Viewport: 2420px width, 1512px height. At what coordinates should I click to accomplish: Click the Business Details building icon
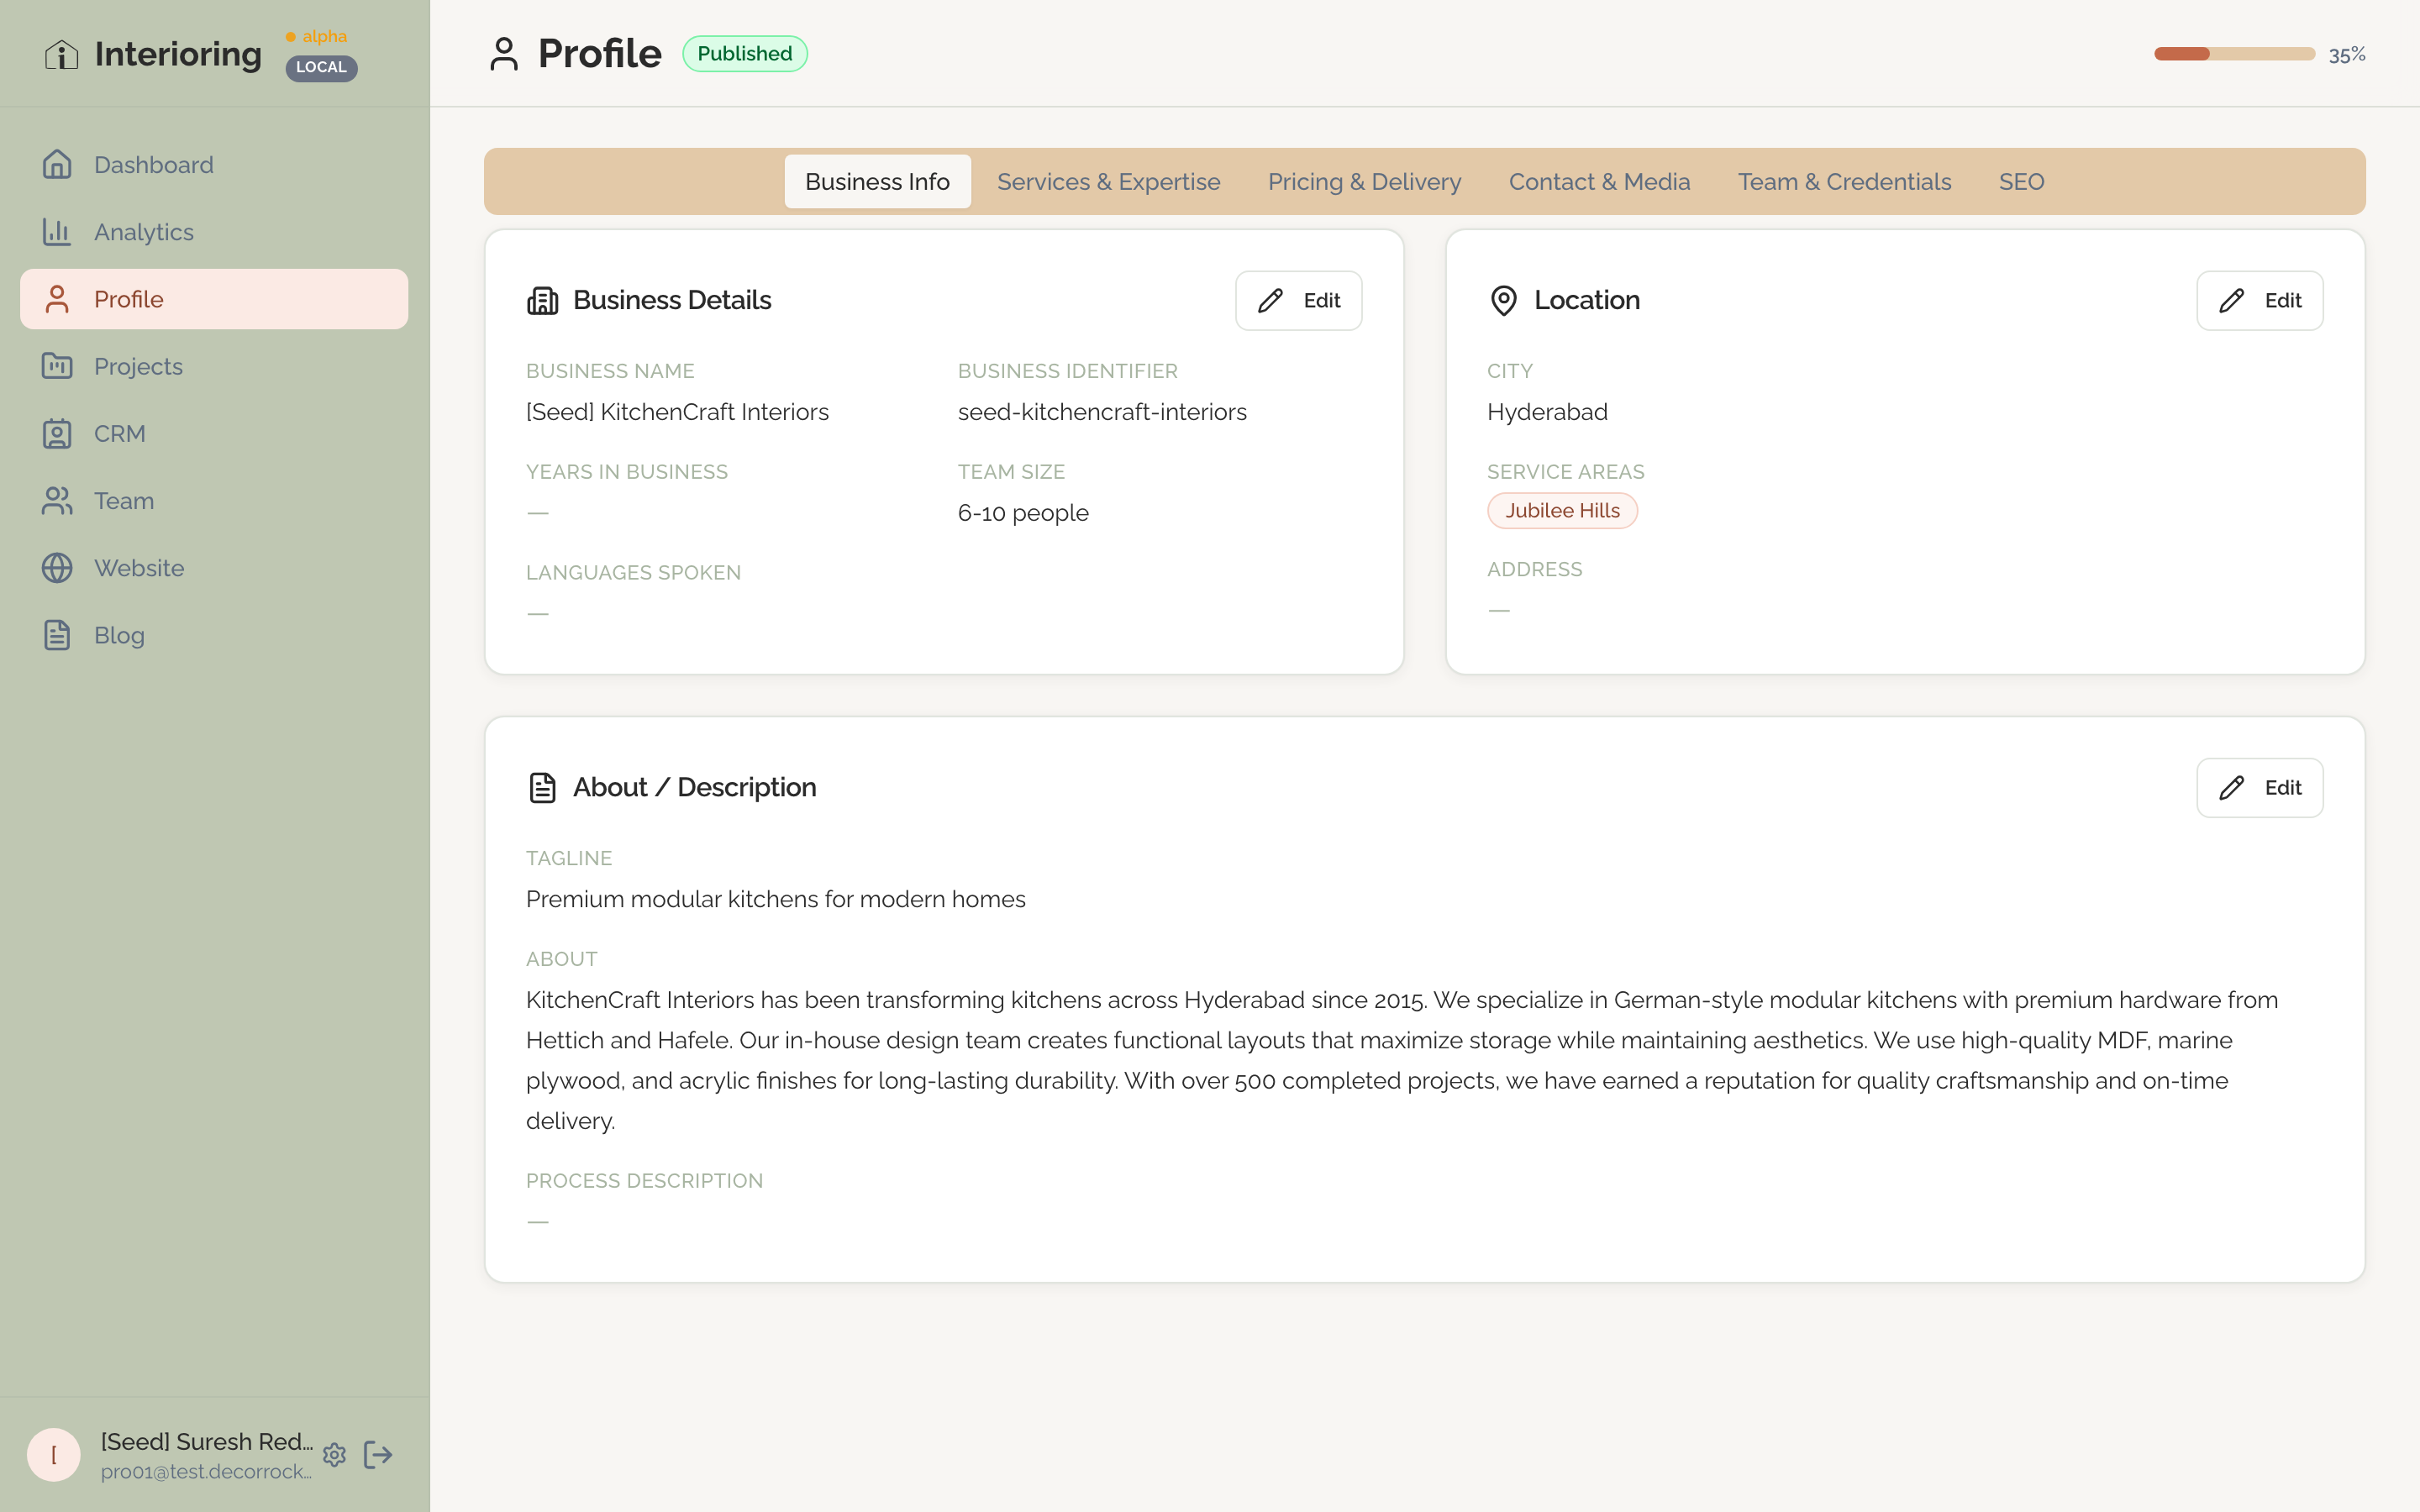(x=542, y=300)
